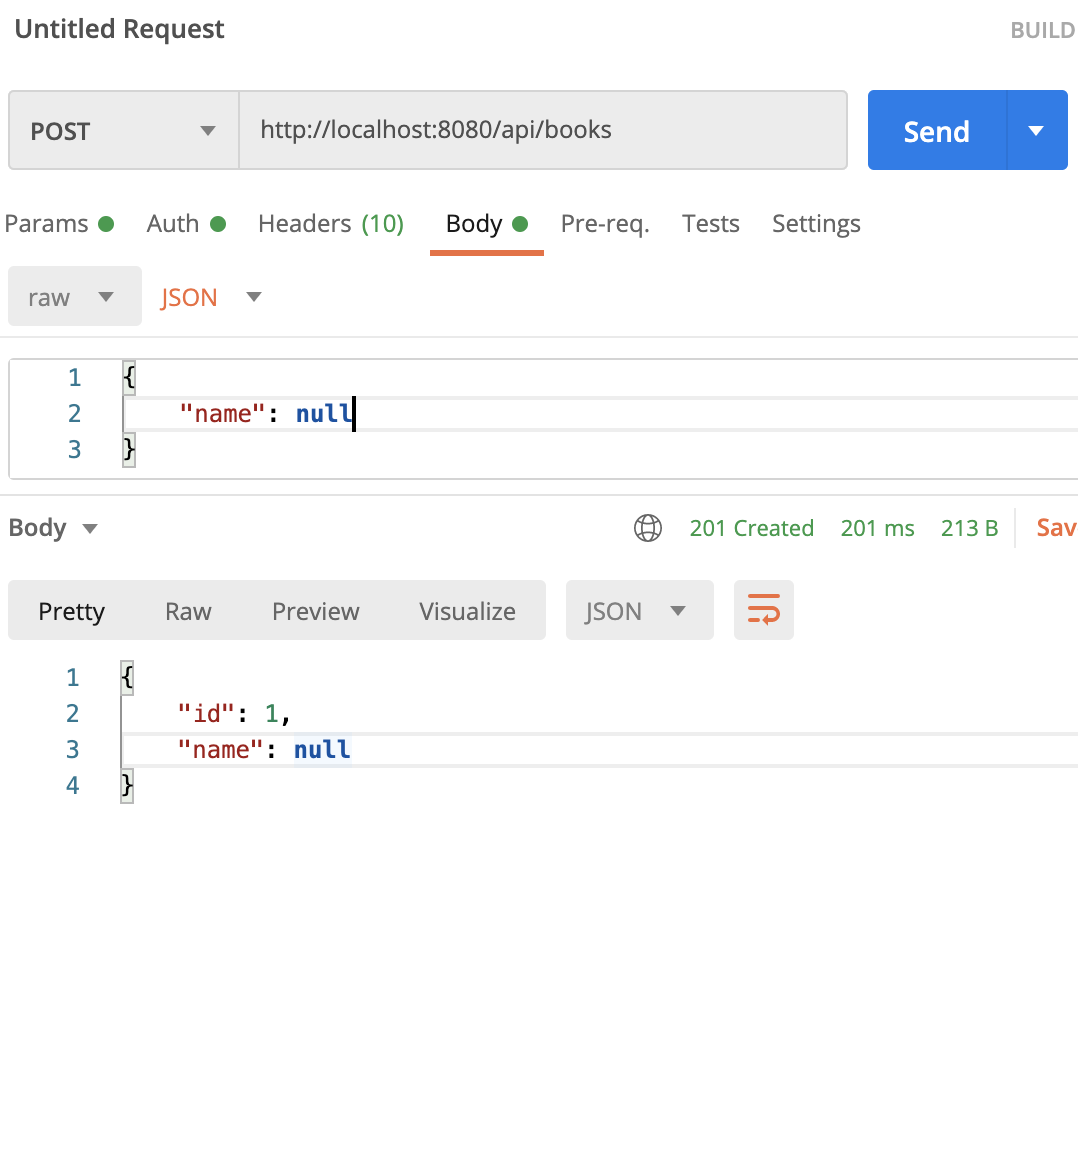Click the Save response link
This screenshot has width=1078, height=1152.
(x=1057, y=528)
